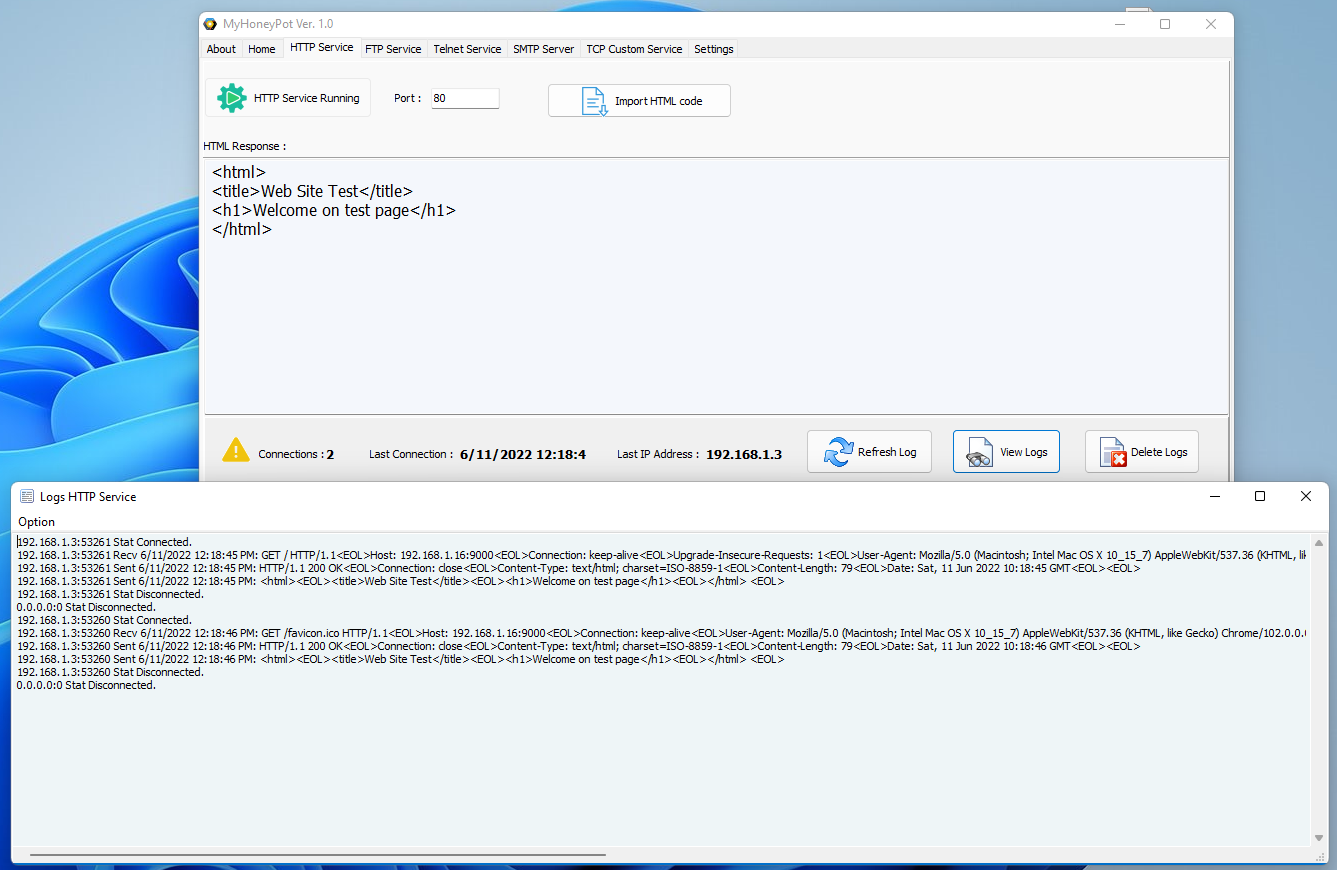Click the HTTP Service Running gear icon

click(x=231, y=98)
